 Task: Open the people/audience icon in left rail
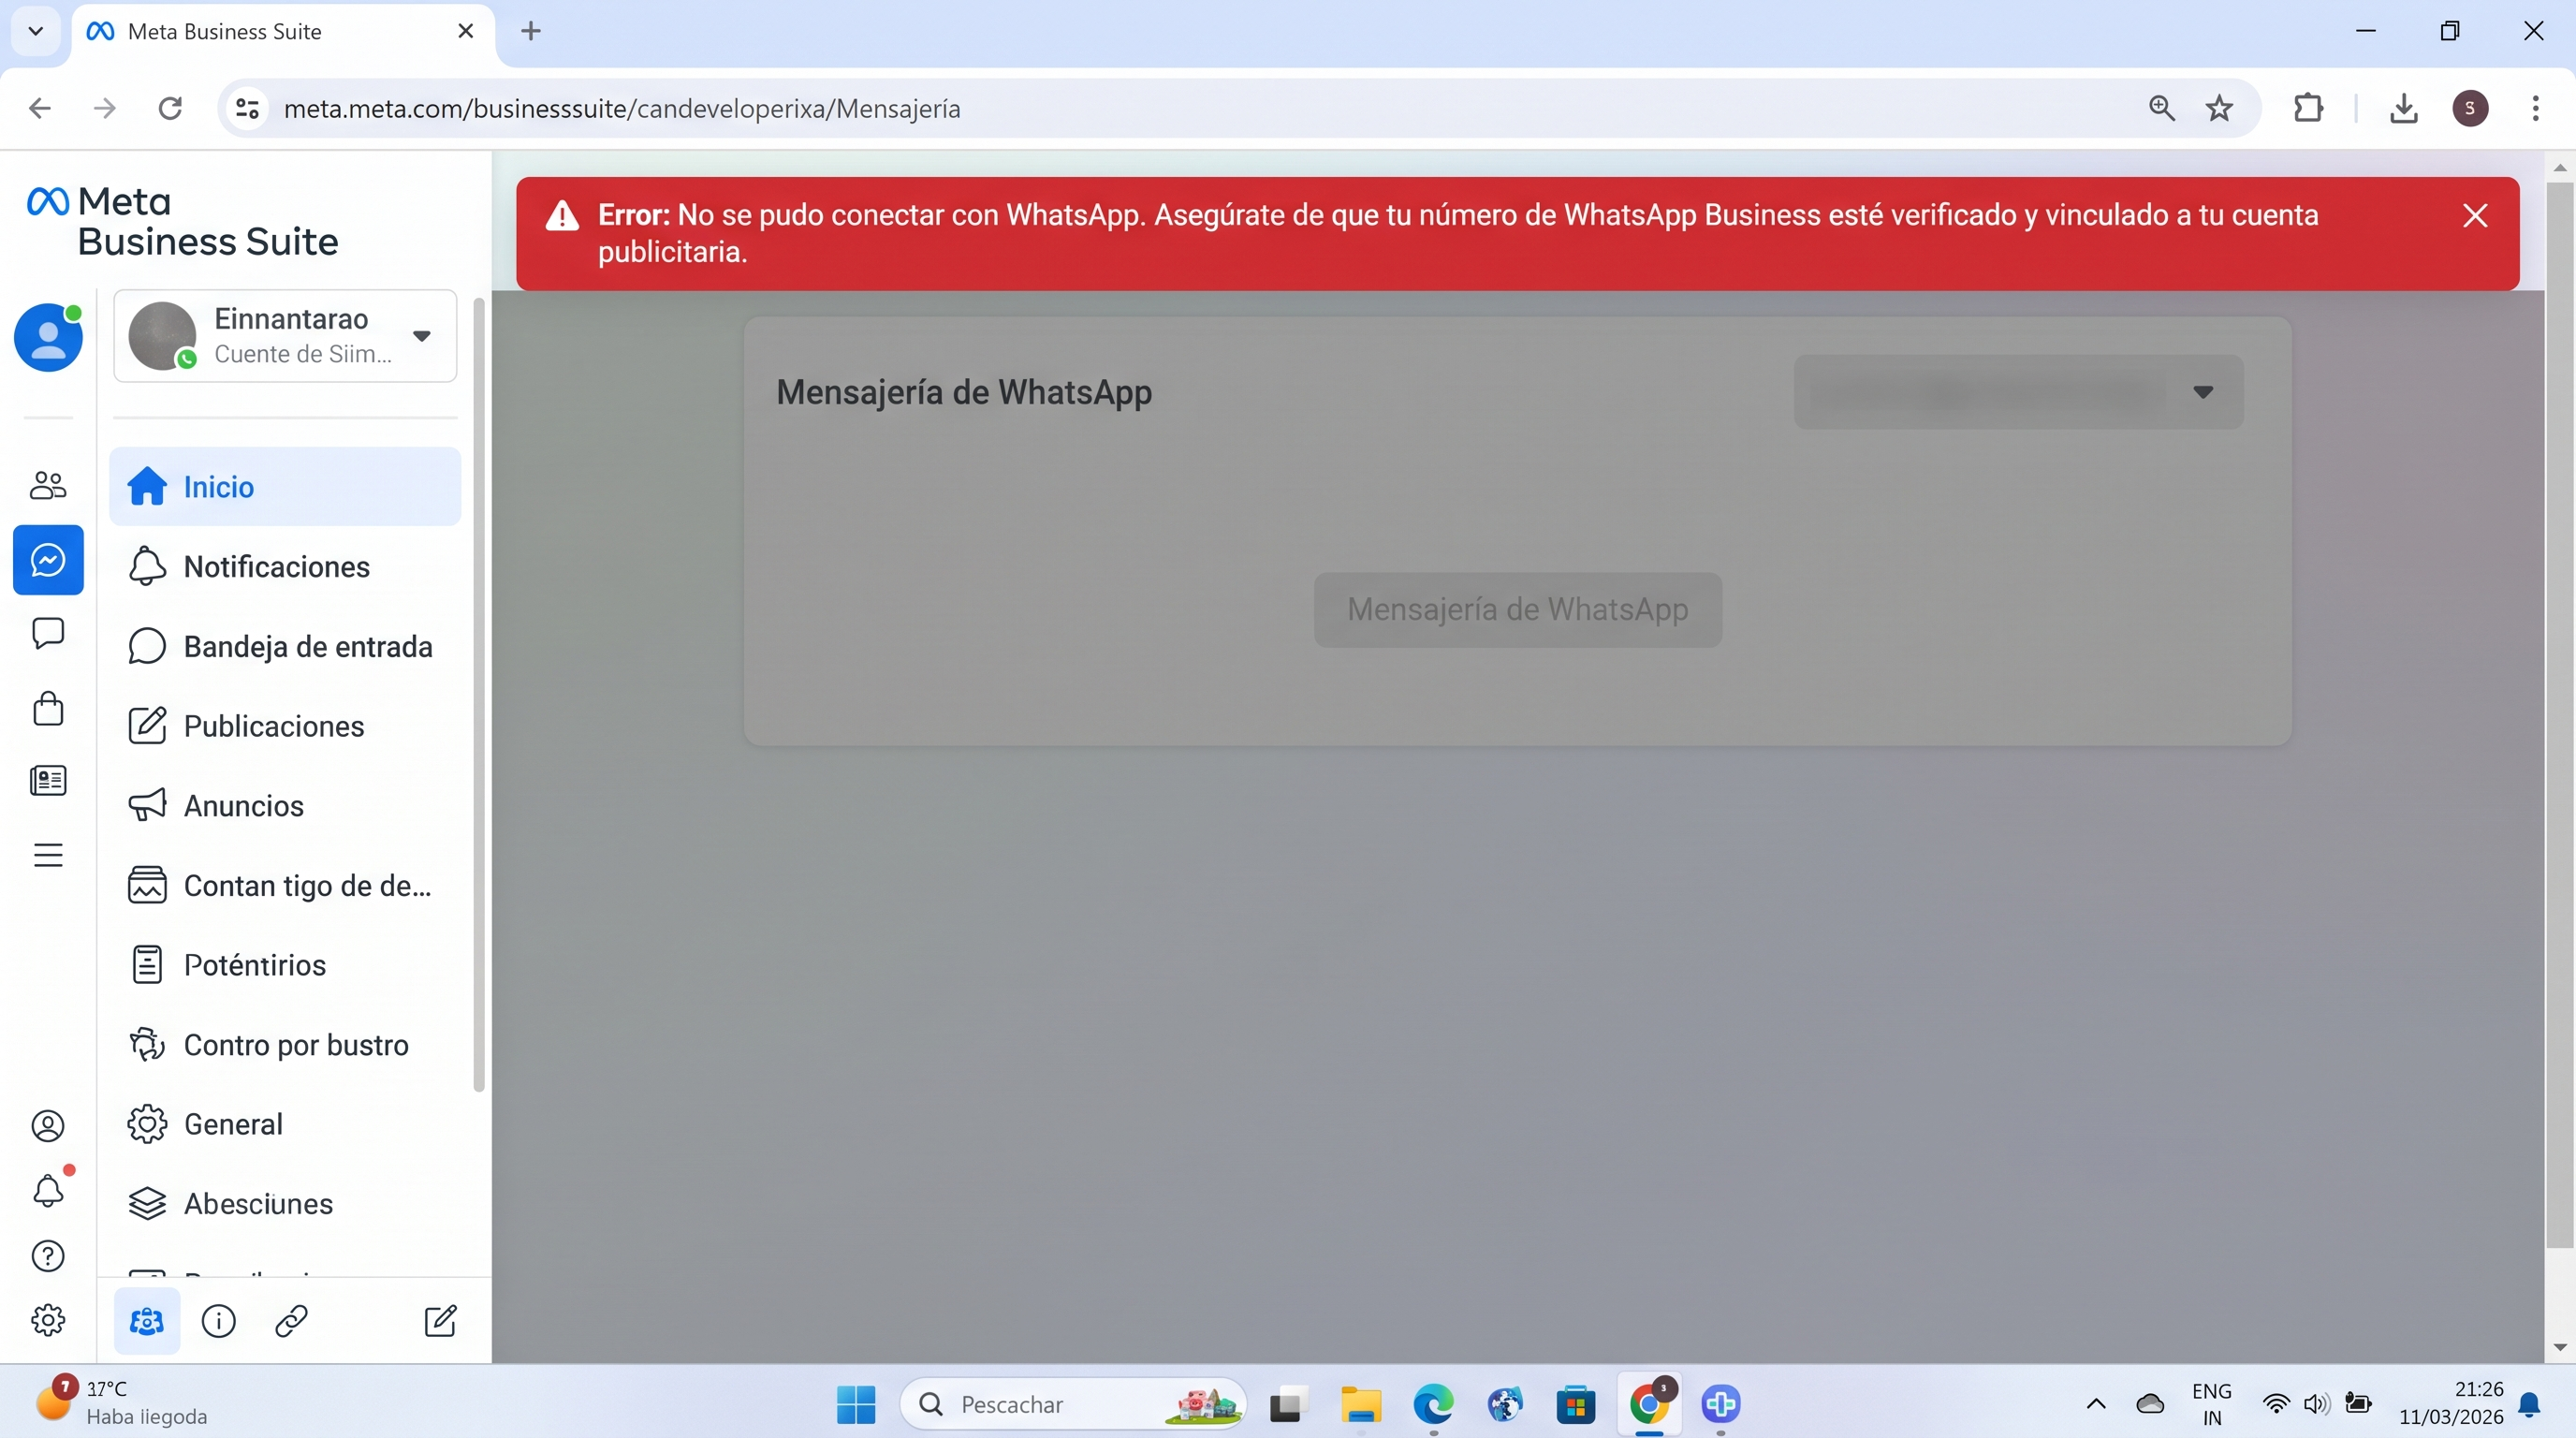pyautogui.click(x=48, y=486)
